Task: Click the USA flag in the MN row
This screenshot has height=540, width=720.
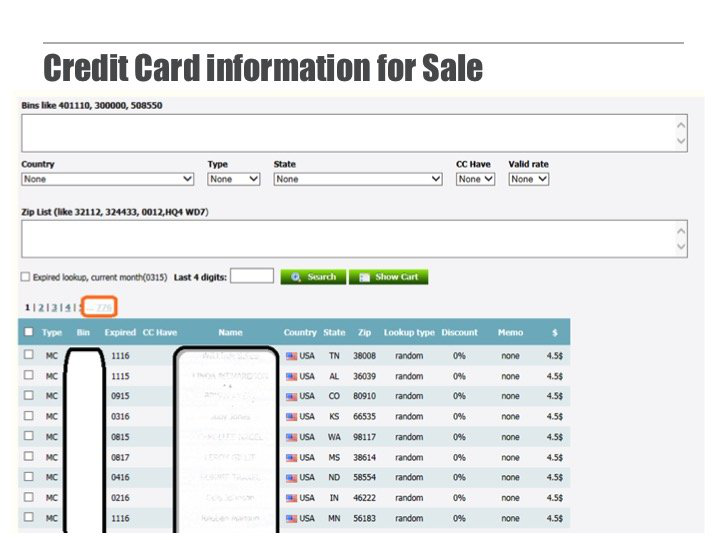Action: point(292,519)
